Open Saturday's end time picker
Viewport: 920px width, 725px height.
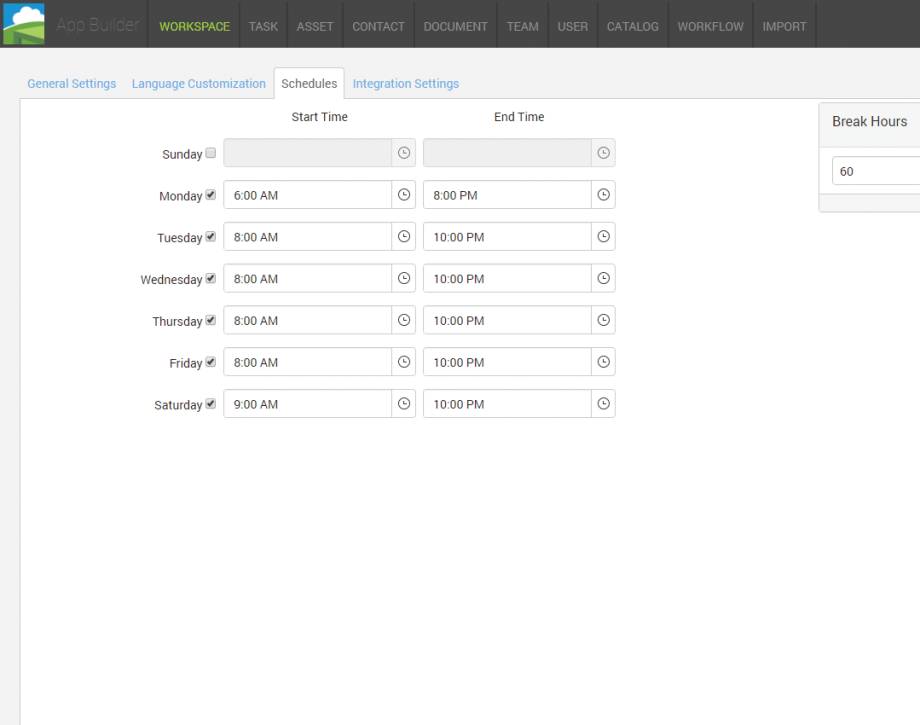(603, 403)
